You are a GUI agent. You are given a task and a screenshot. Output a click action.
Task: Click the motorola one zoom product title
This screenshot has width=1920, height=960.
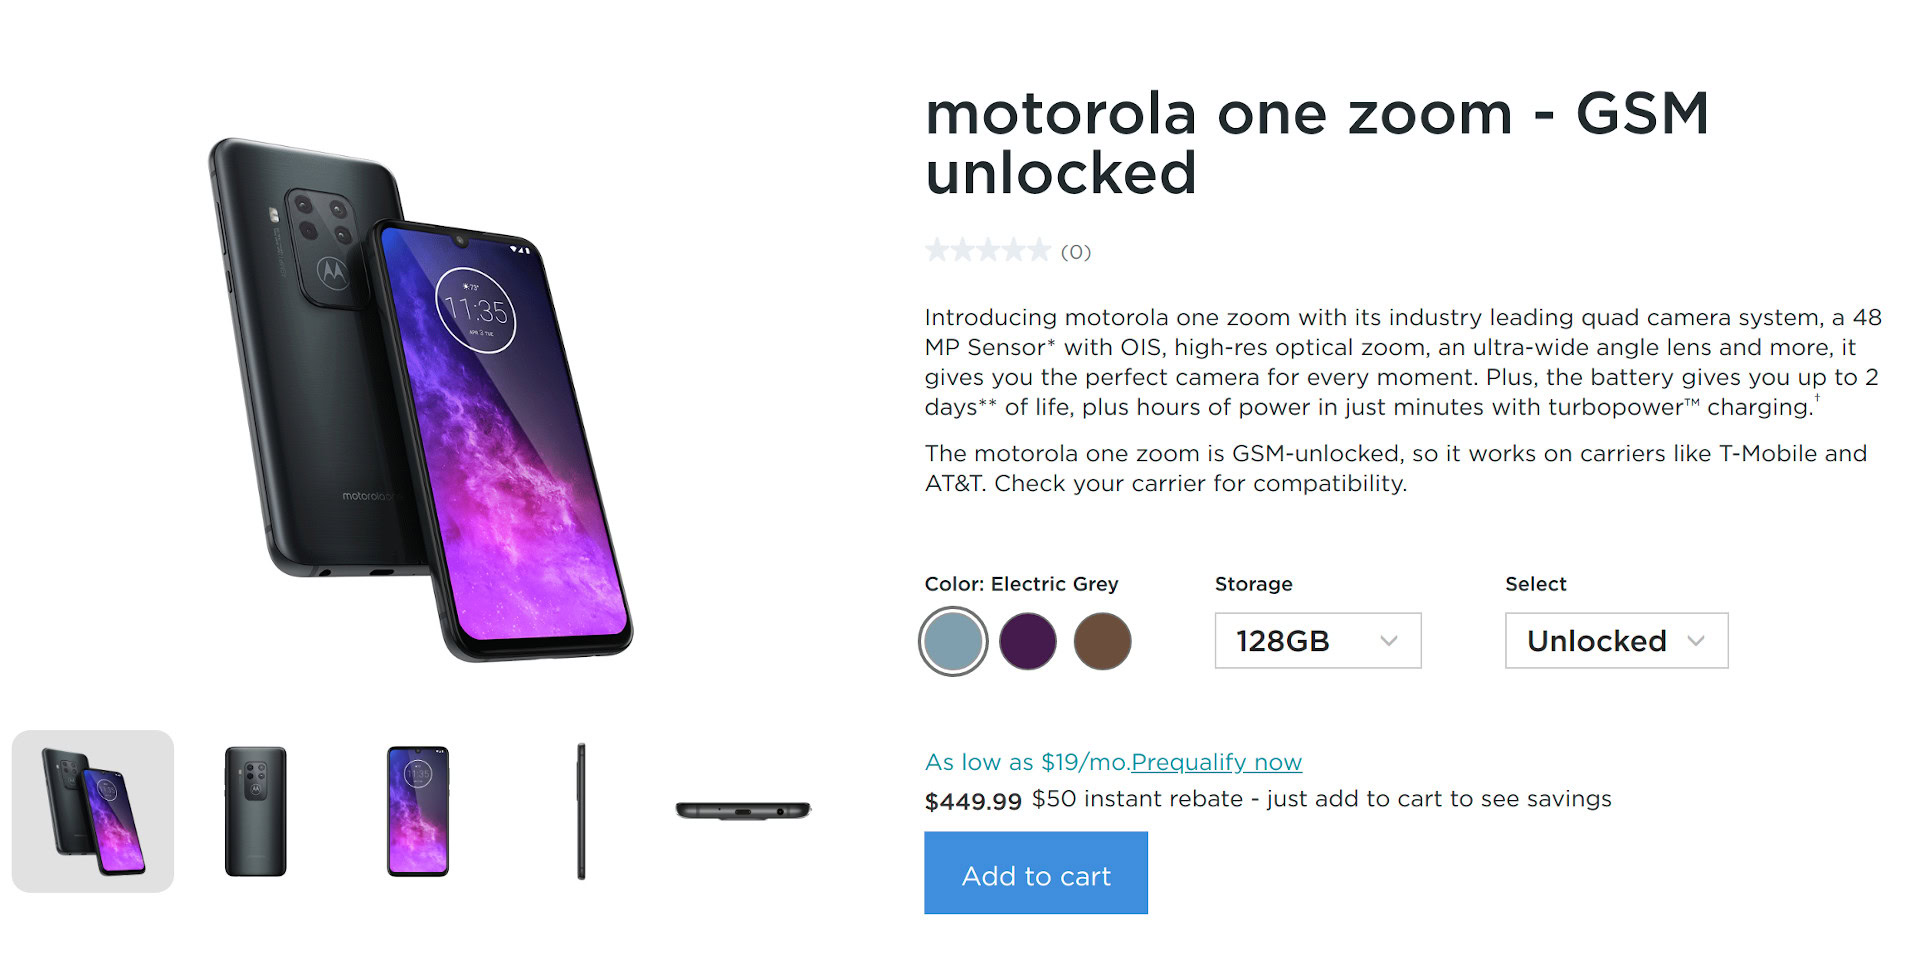(x=1316, y=142)
